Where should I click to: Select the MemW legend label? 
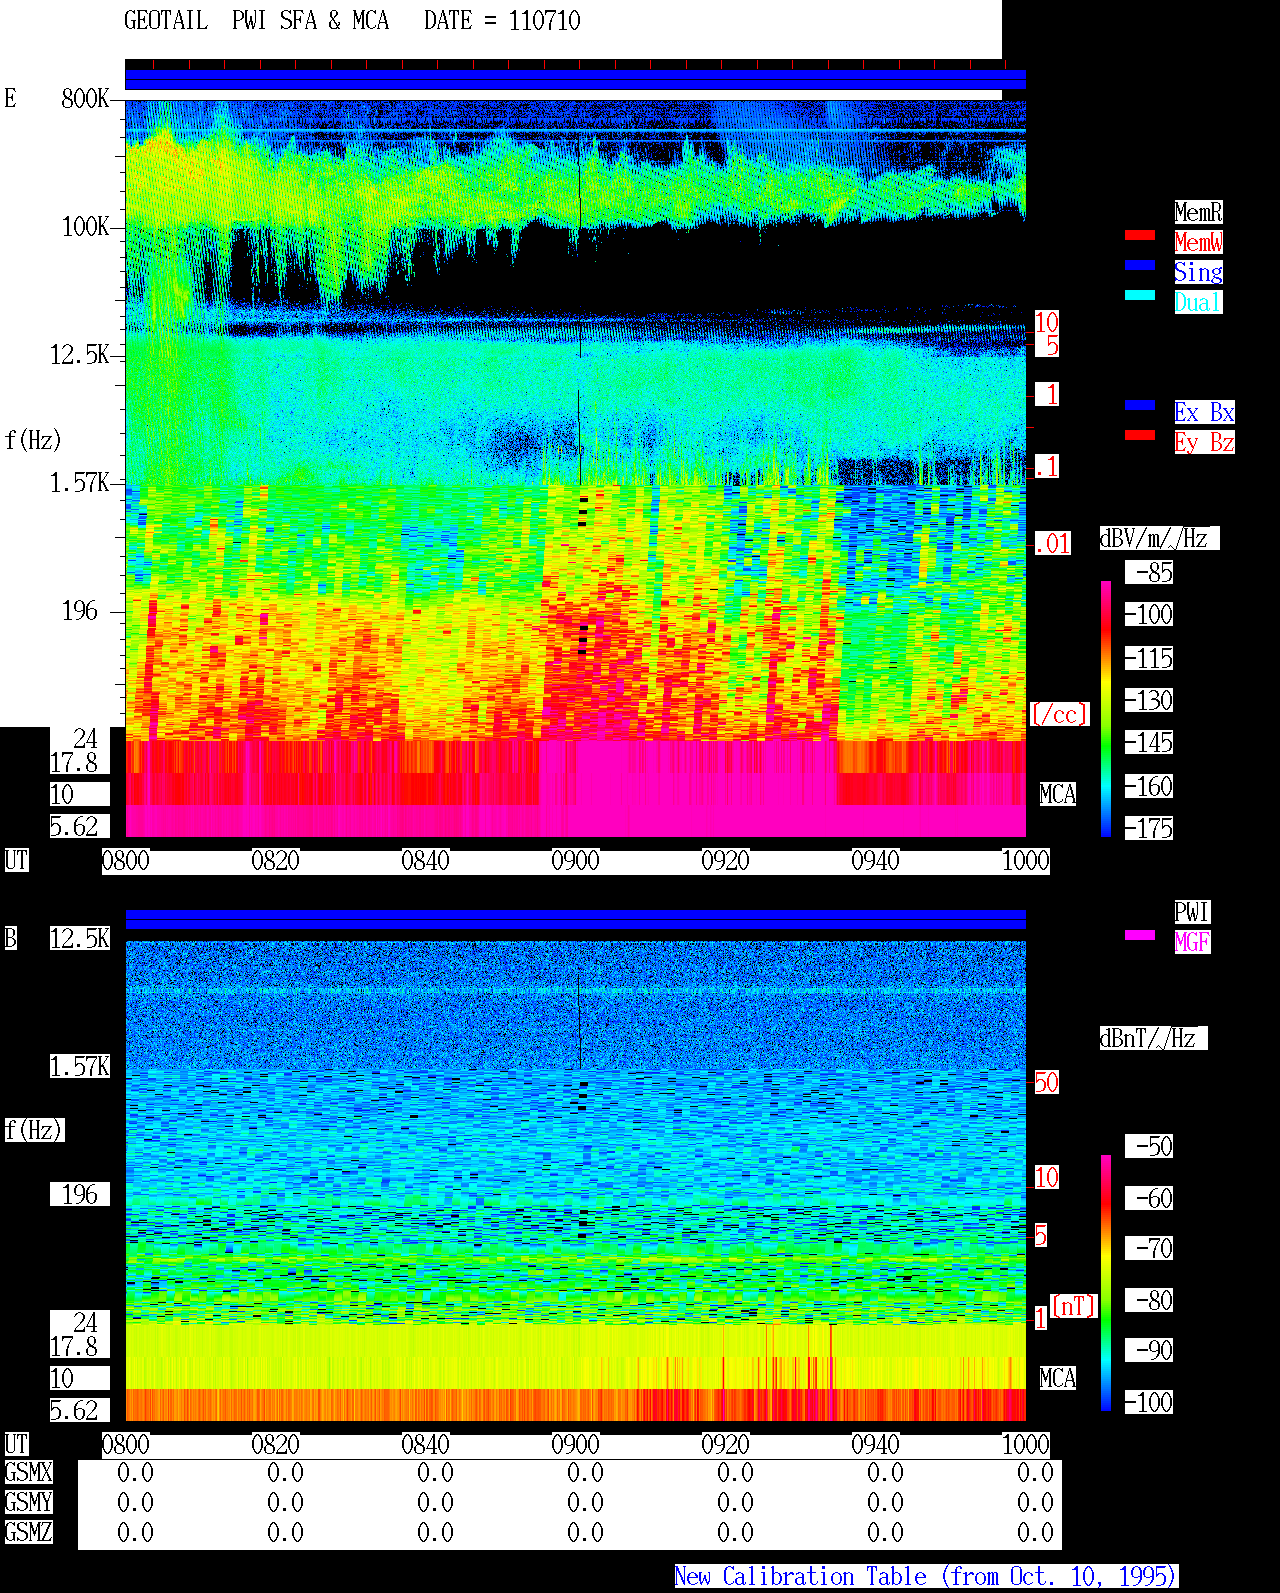click(x=1198, y=242)
